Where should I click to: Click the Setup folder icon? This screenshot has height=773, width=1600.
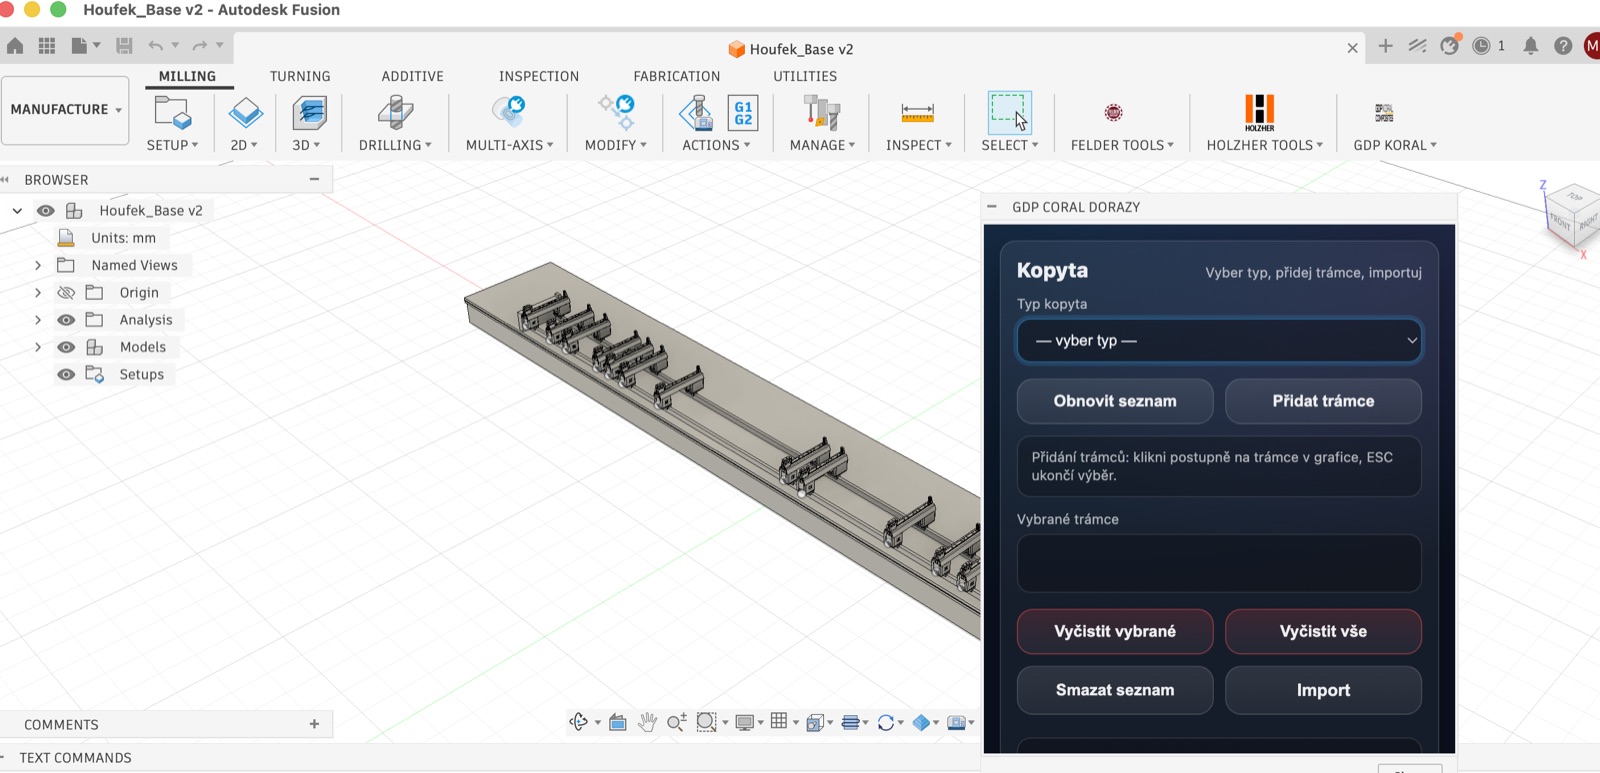click(173, 113)
